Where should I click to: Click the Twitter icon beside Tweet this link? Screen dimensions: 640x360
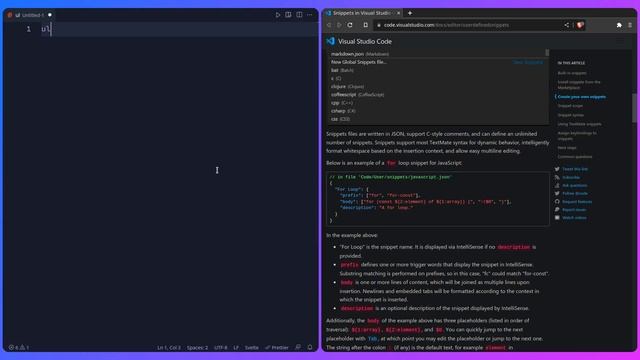(557, 169)
